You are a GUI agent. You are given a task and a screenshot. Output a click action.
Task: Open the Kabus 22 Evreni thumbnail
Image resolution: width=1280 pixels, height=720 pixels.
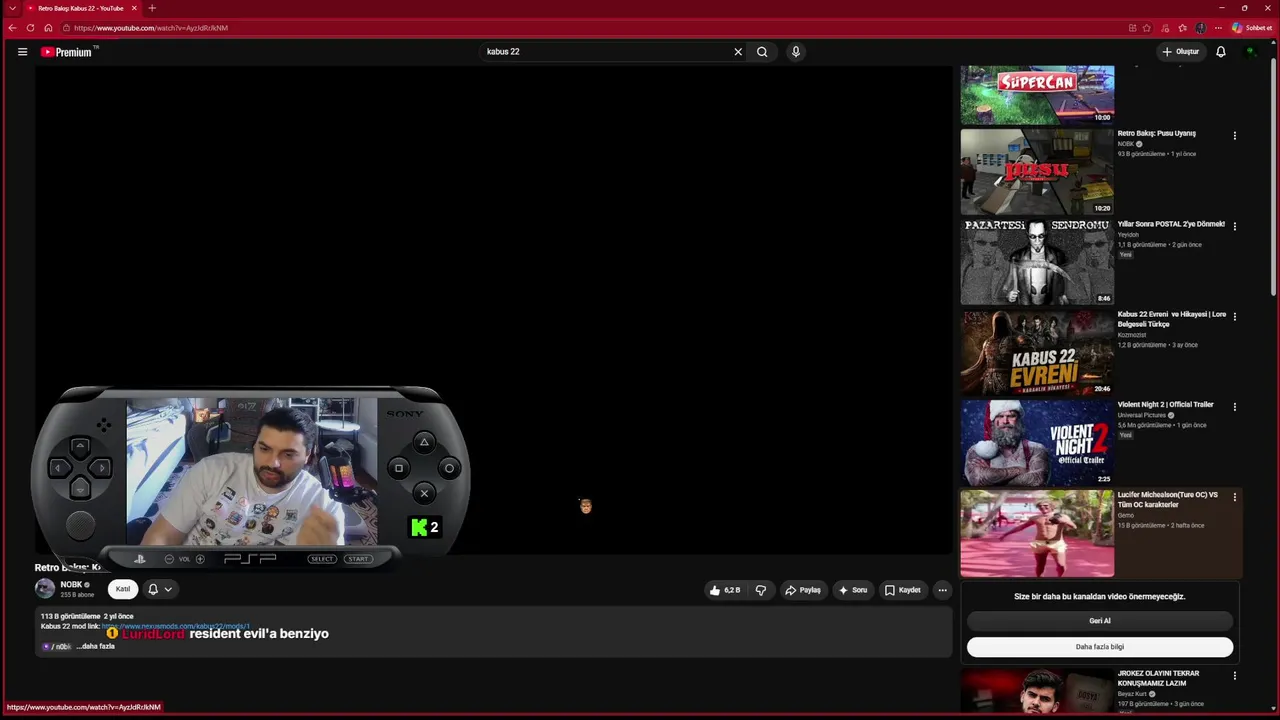1037,352
